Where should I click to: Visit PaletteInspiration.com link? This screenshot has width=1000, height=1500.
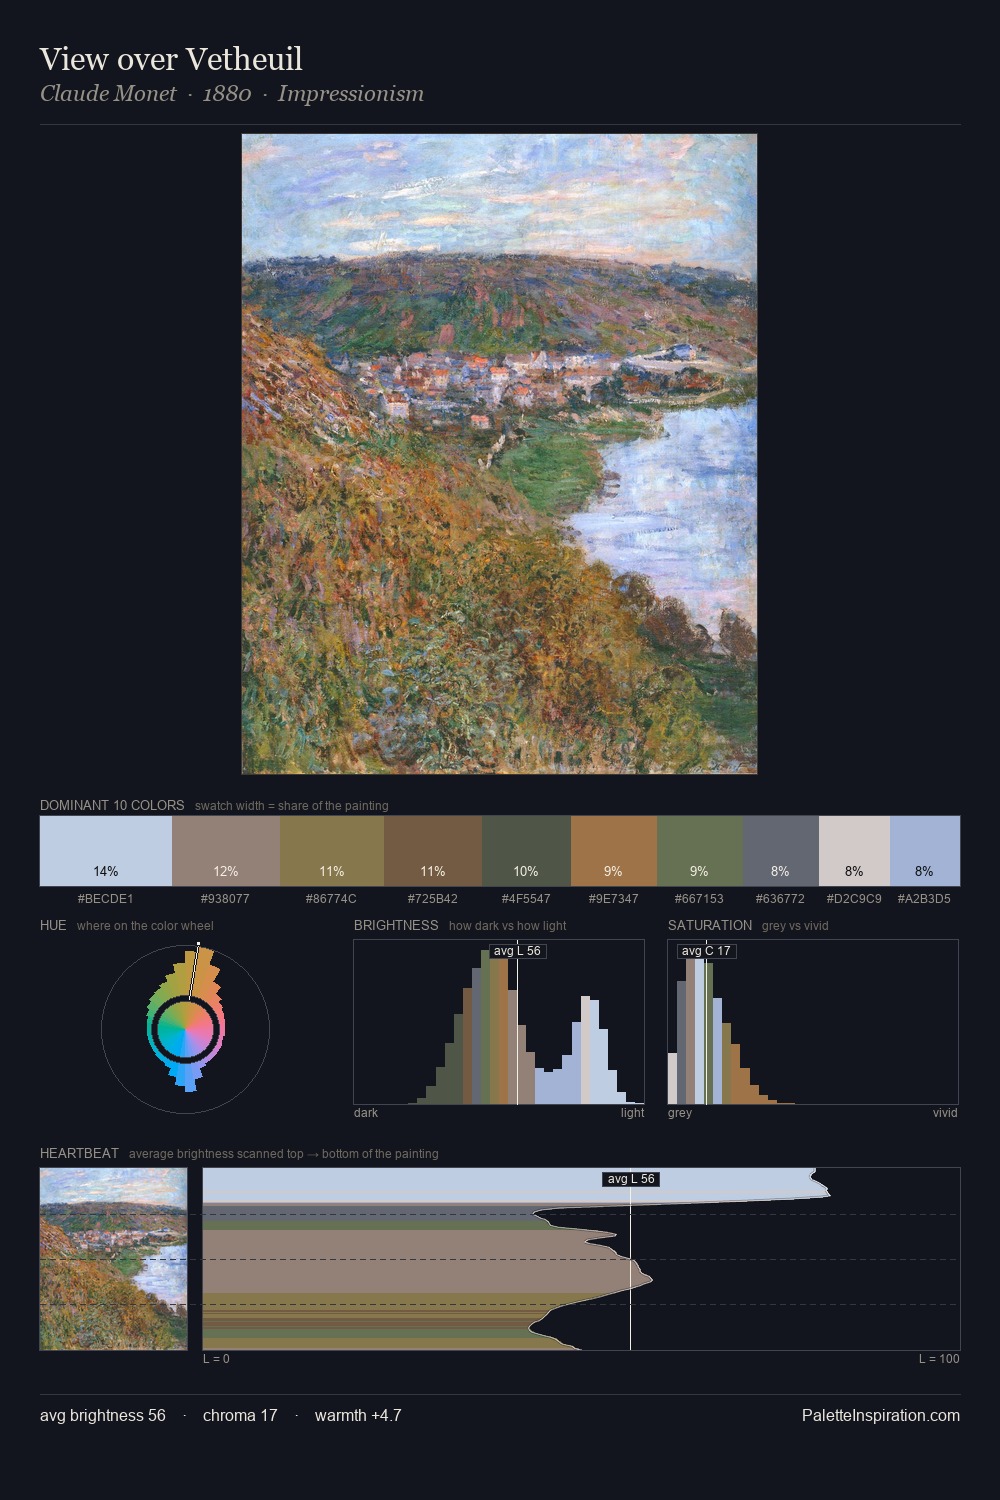(x=881, y=1415)
